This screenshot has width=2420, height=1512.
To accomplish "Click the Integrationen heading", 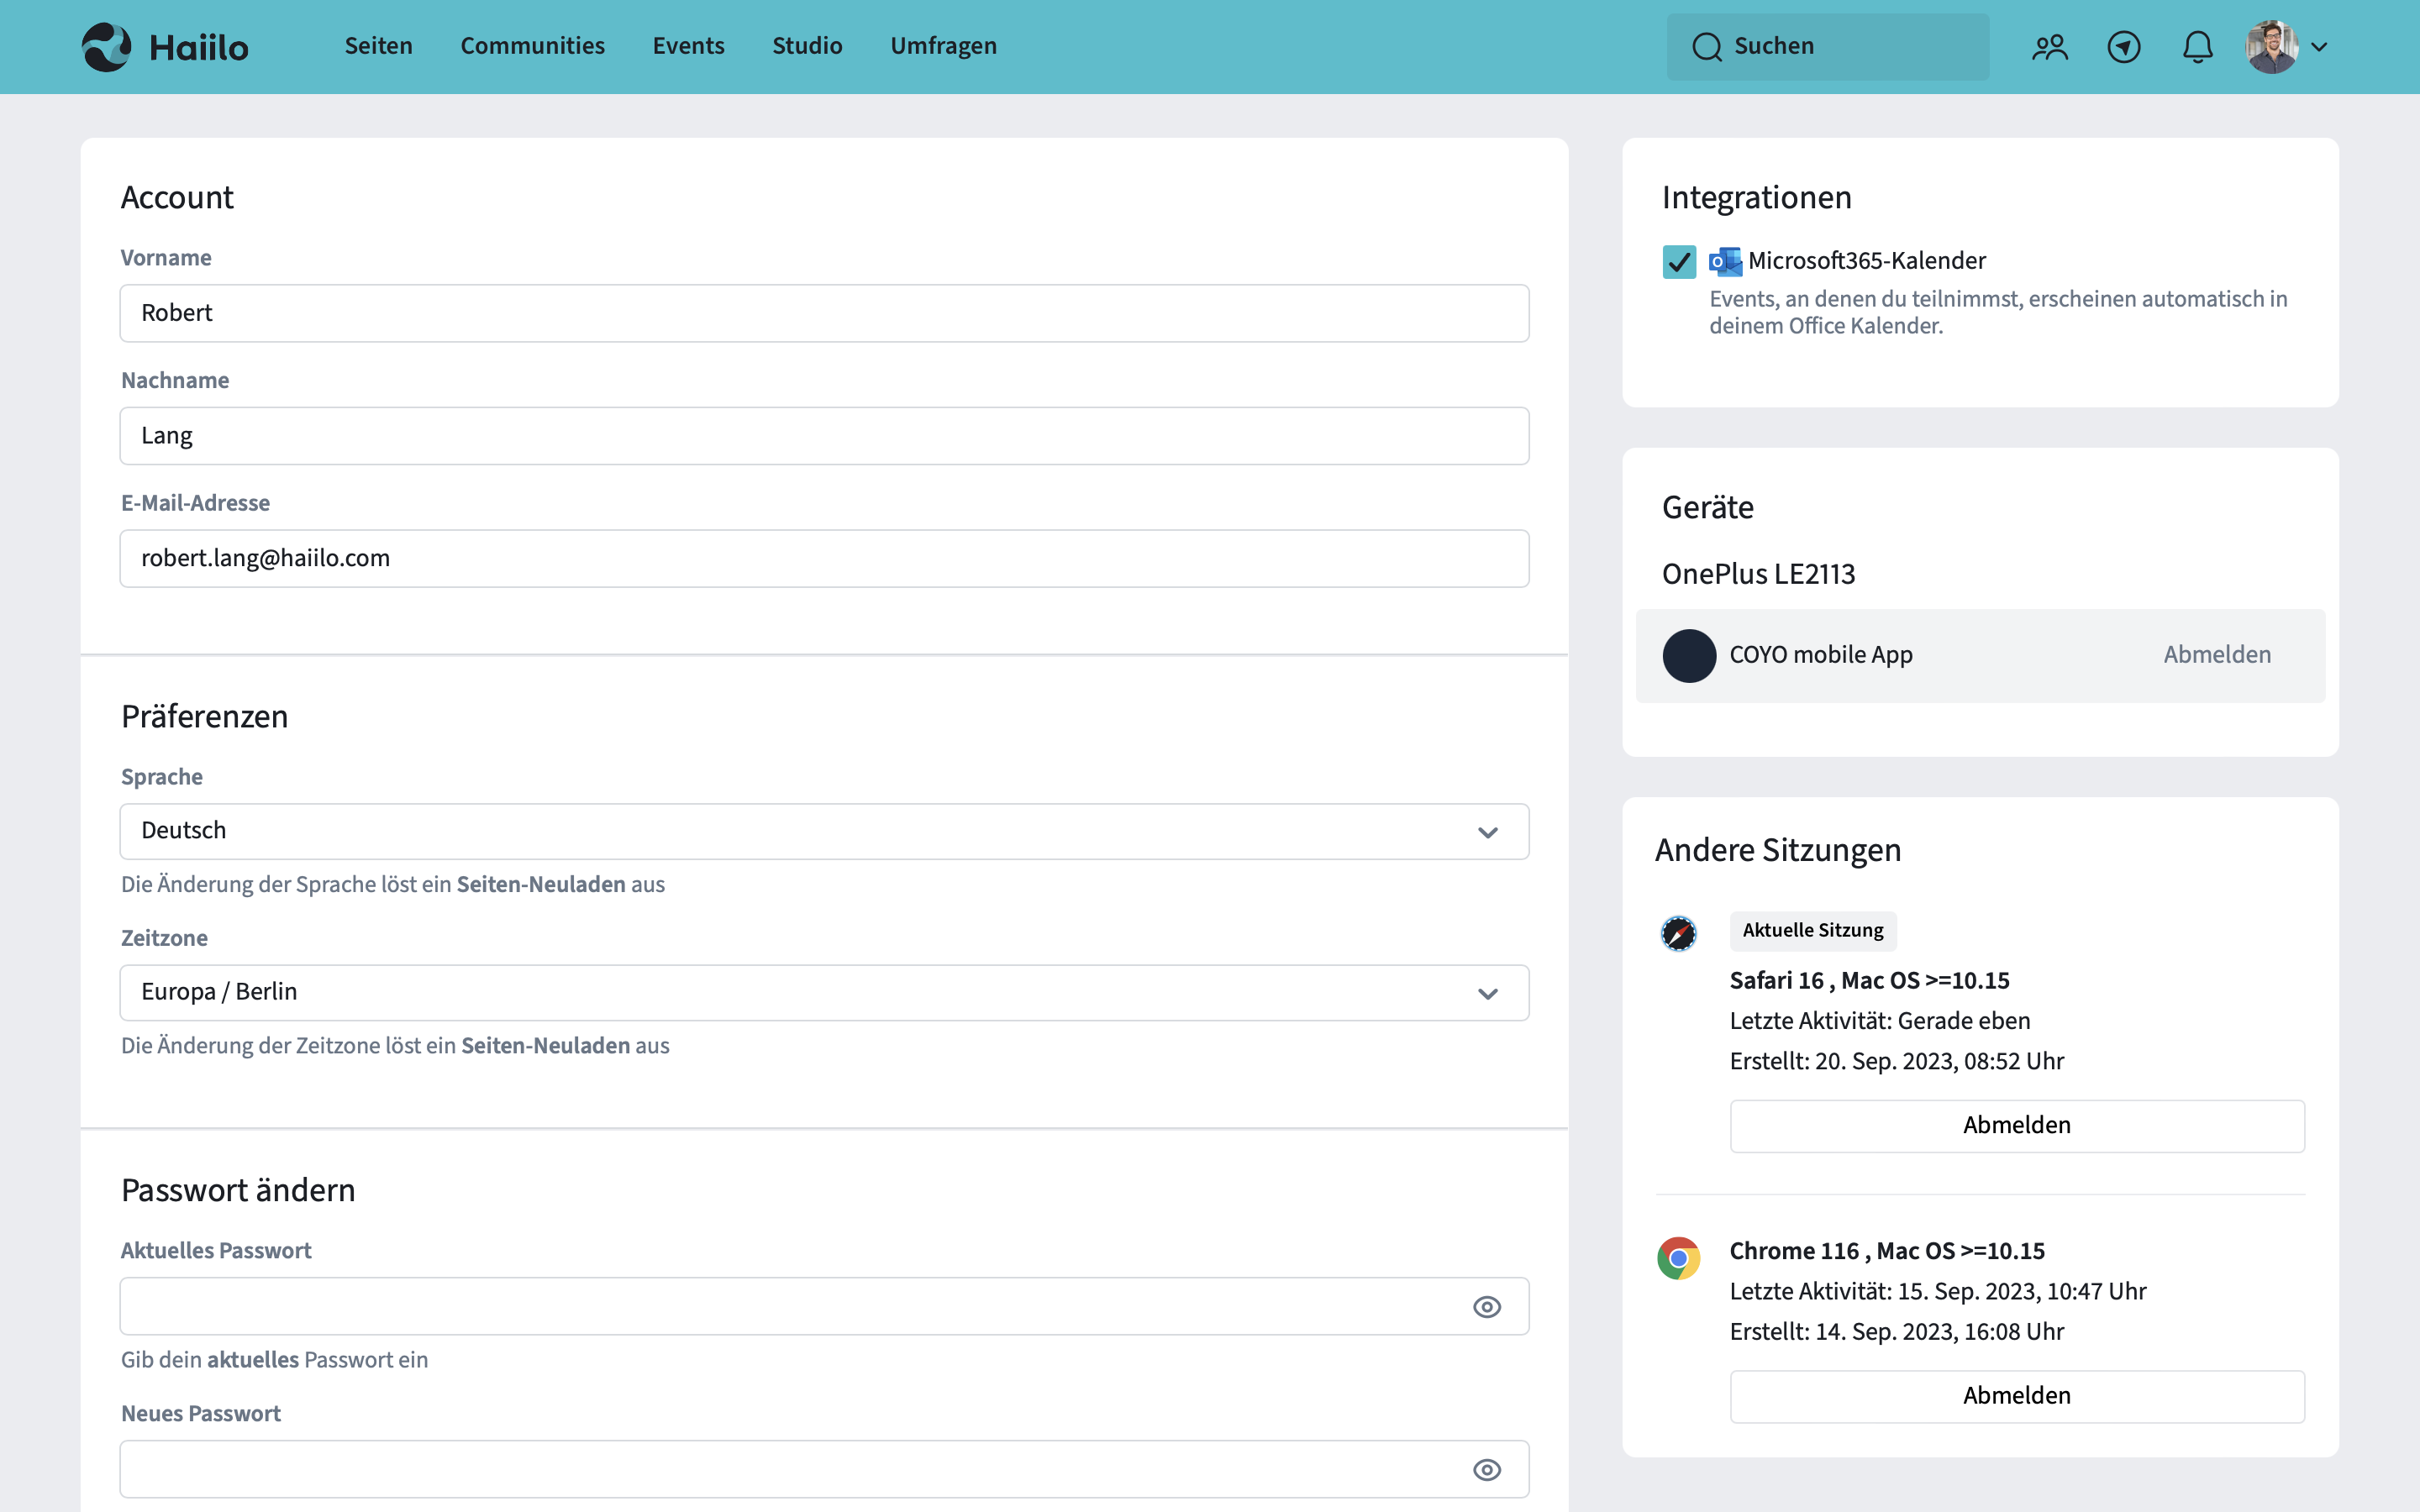I will tap(1757, 198).
